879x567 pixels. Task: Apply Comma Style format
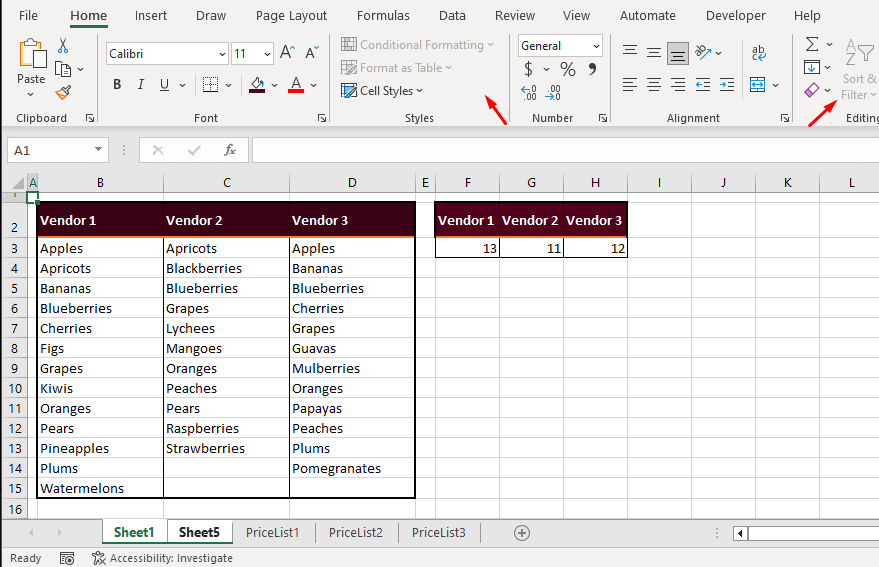(593, 70)
